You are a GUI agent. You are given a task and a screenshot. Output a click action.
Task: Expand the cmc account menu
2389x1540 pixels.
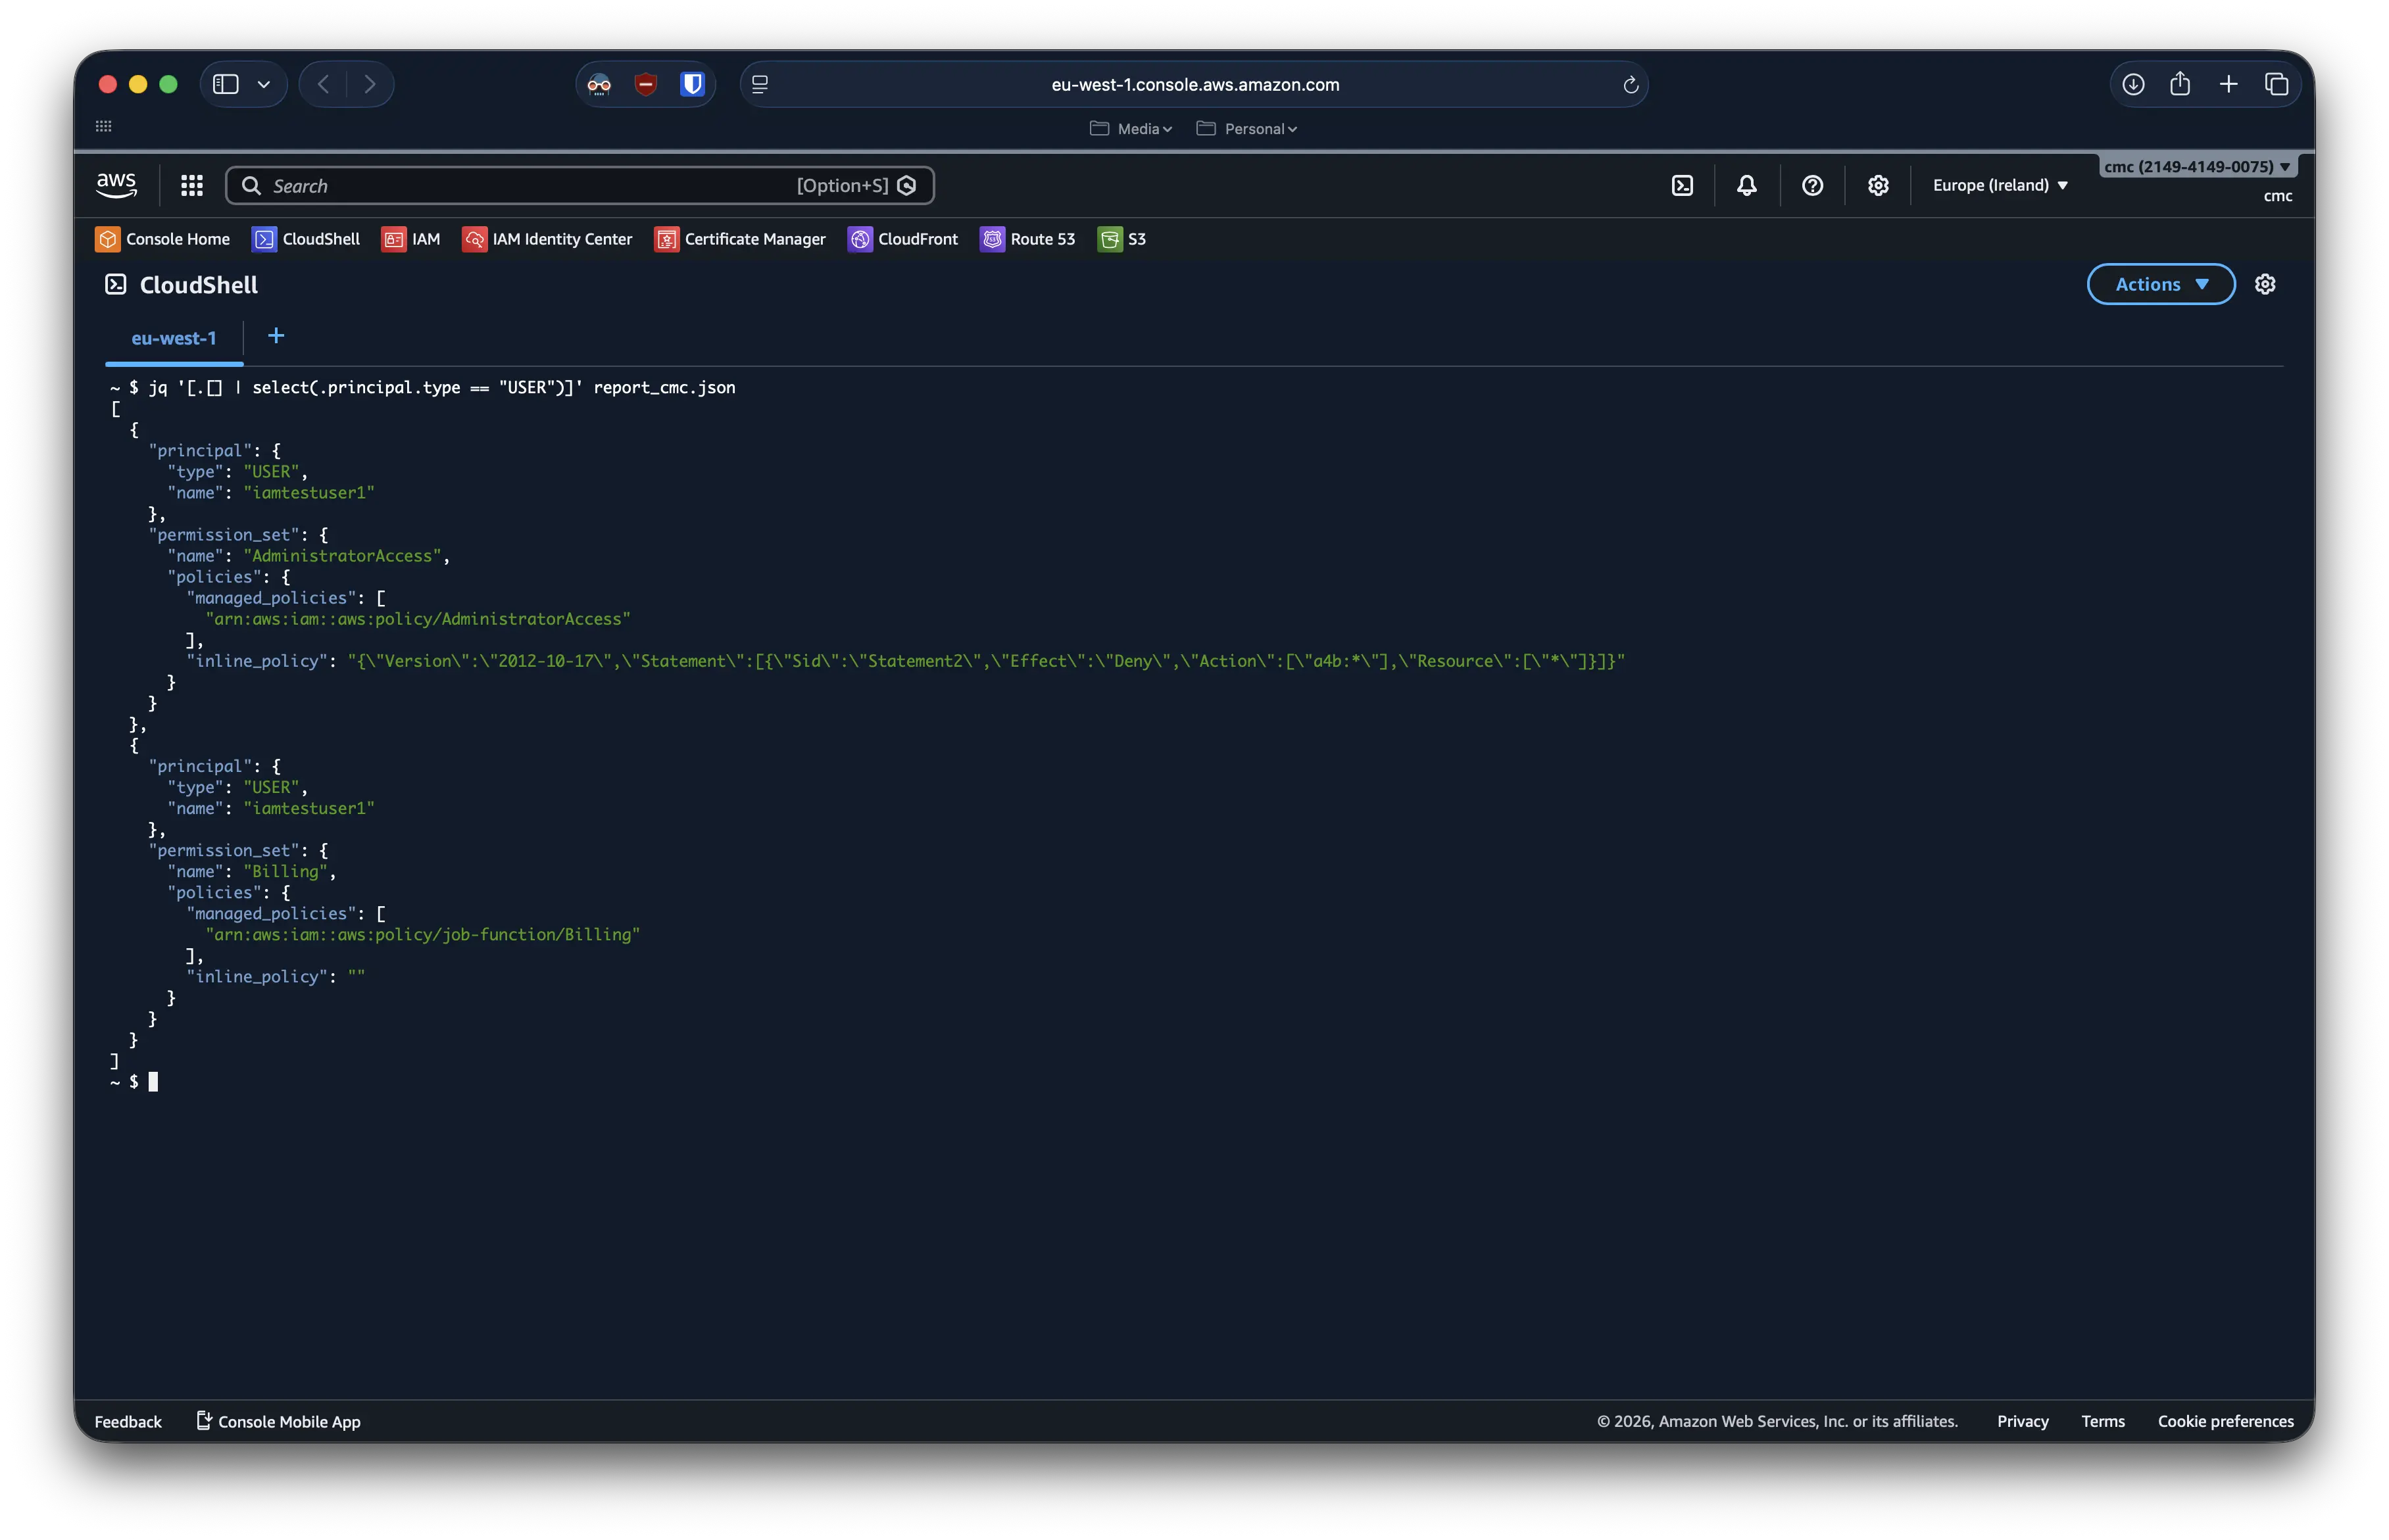(x=2196, y=167)
